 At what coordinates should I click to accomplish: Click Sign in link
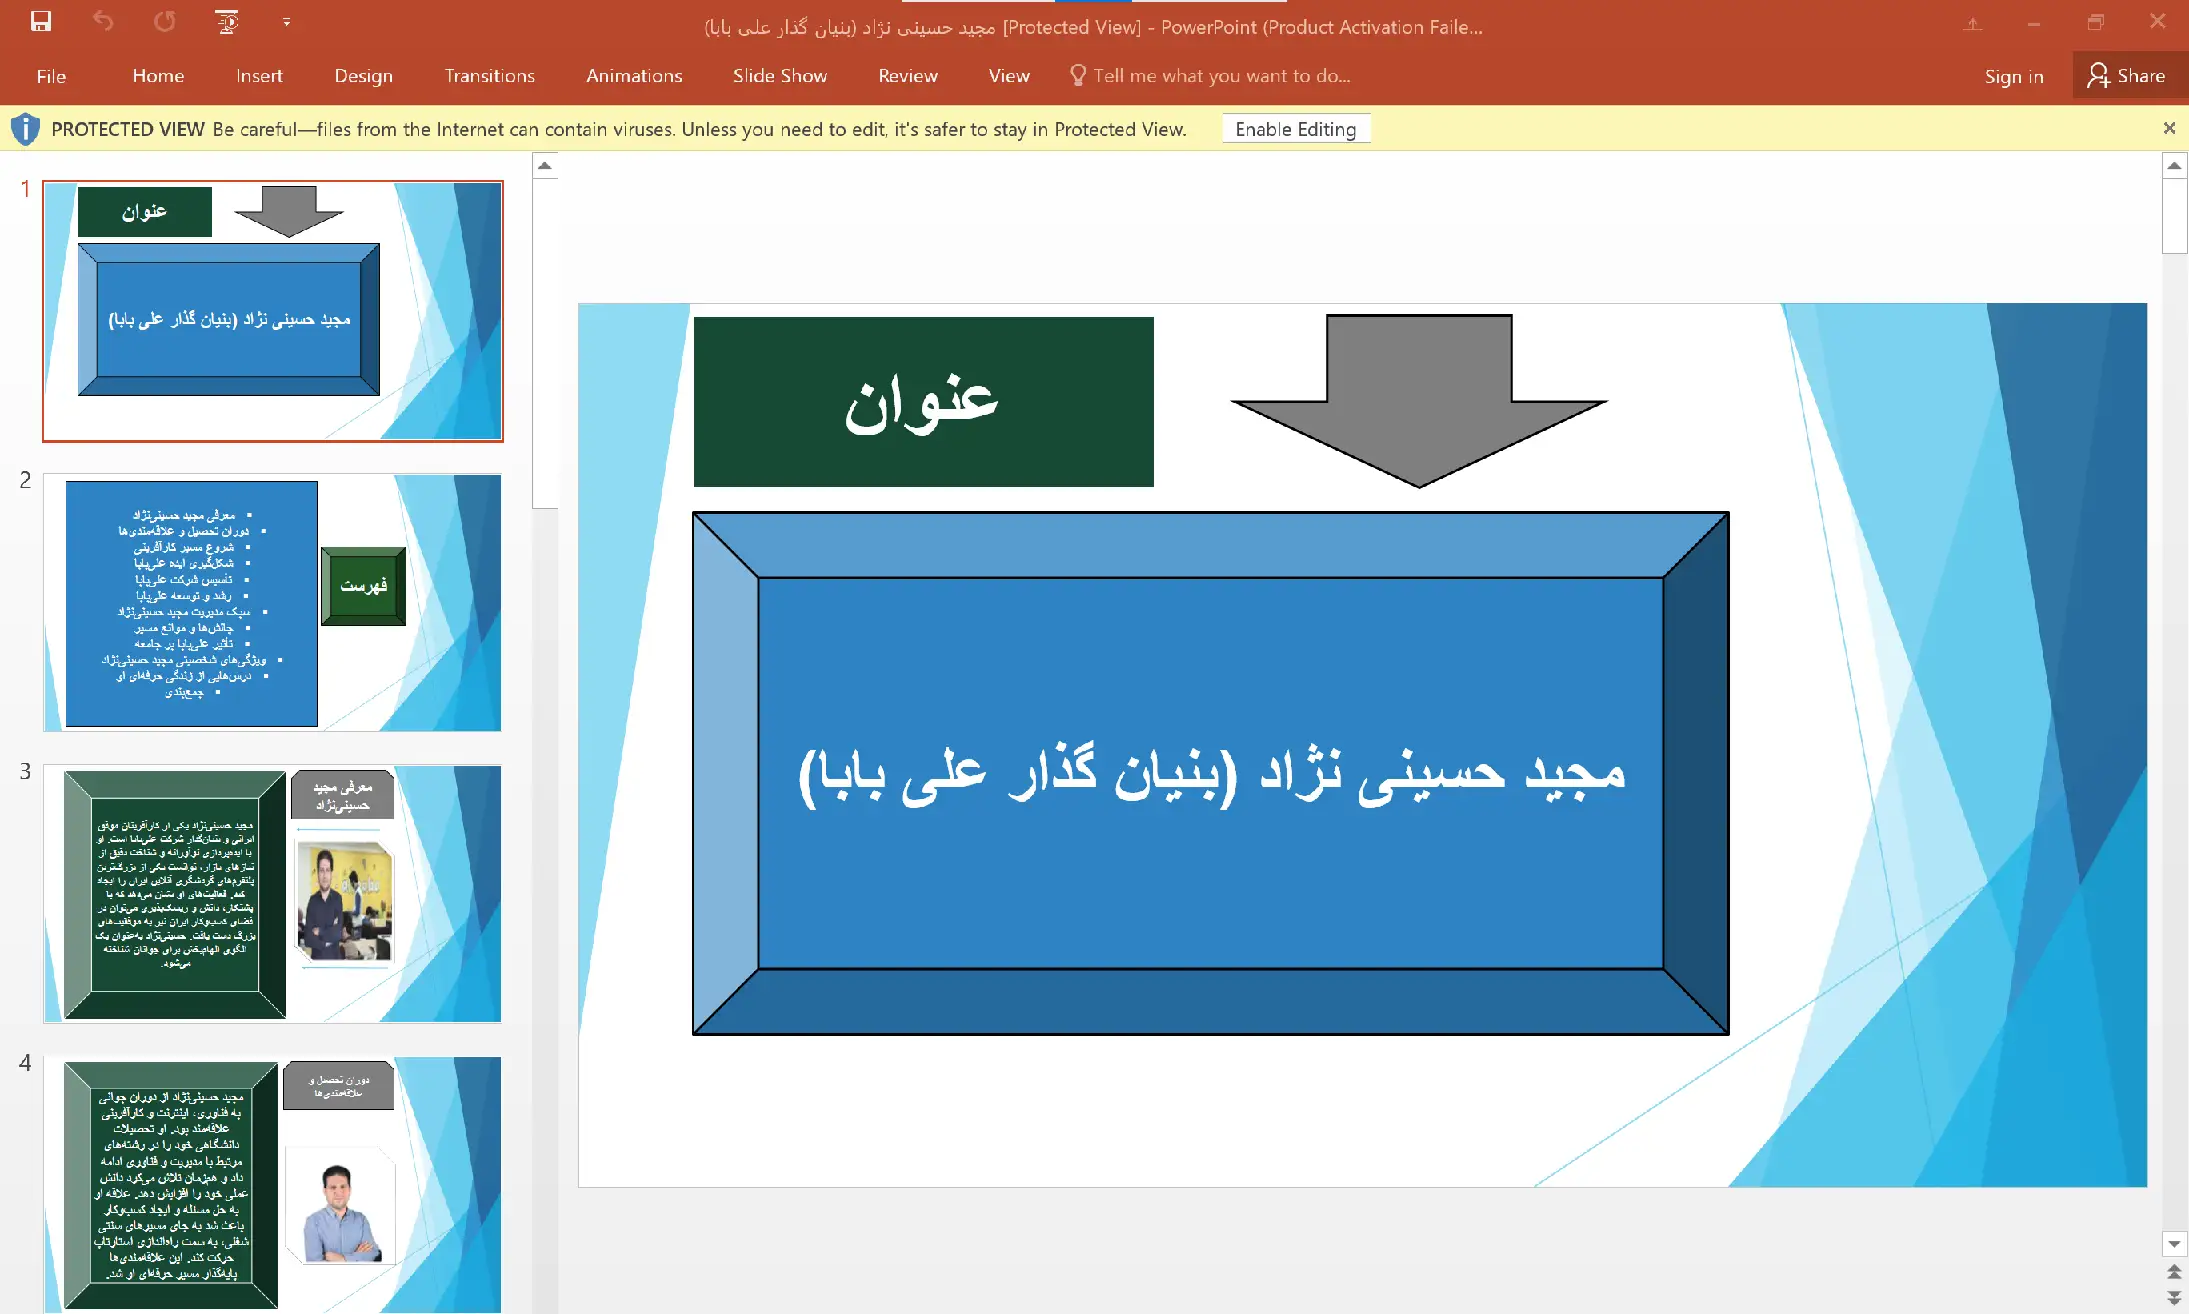coord(2013,76)
